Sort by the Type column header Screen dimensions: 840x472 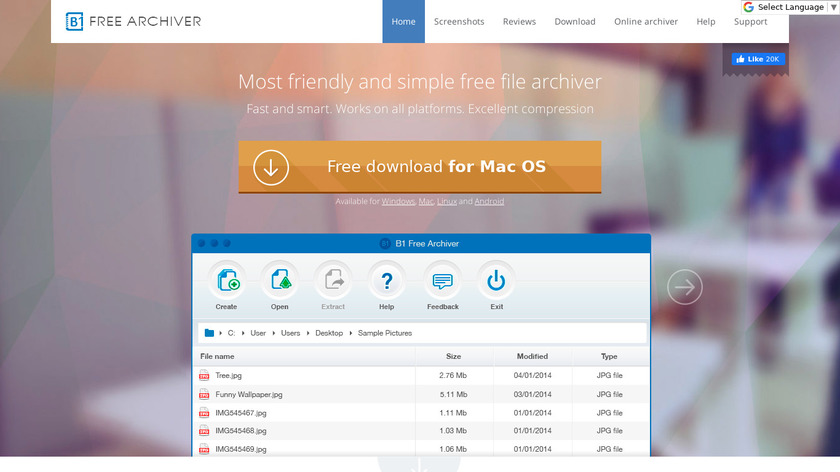tap(609, 356)
